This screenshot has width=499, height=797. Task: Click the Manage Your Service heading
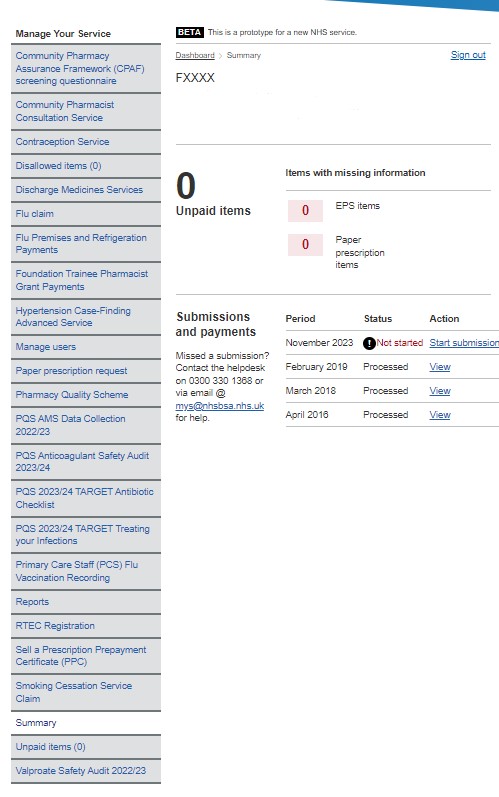pyautogui.click(x=63, y=34)
